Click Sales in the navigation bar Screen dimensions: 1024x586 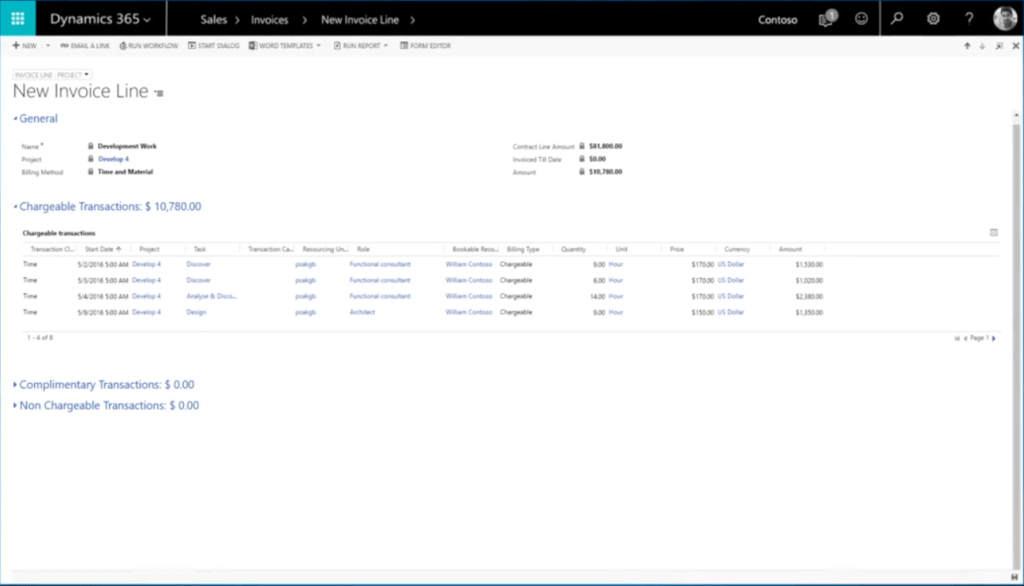[213, 19]
